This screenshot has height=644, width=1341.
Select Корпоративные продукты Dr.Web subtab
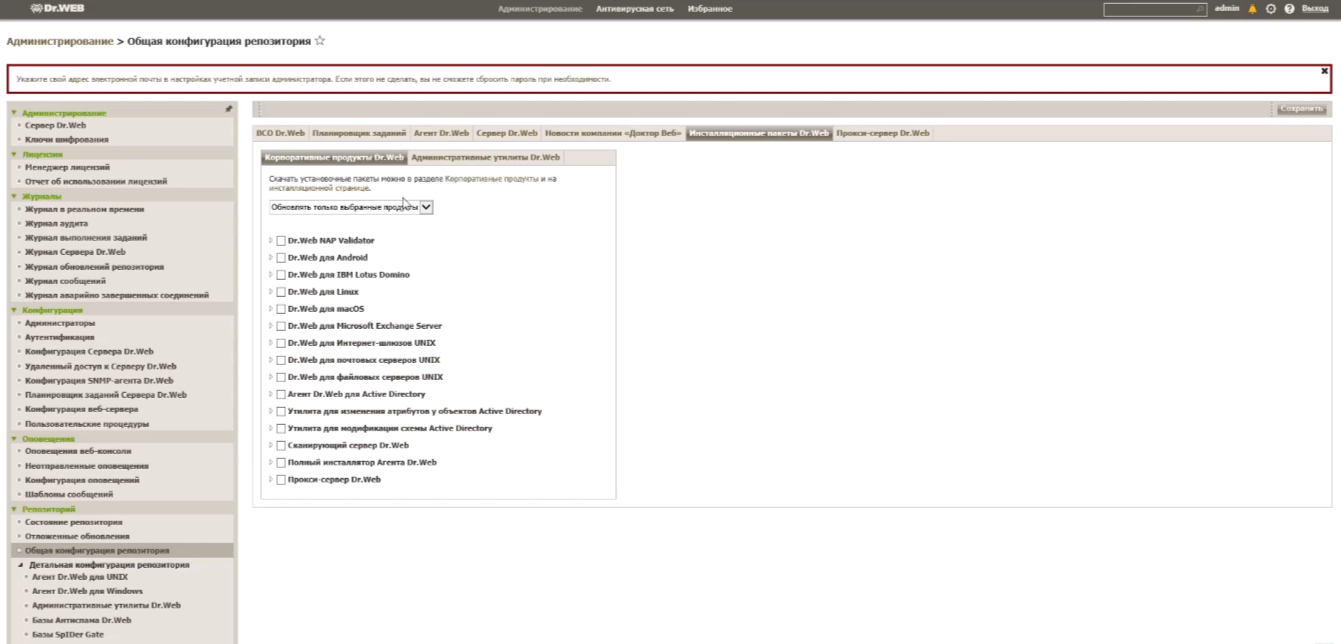point(334,158)
